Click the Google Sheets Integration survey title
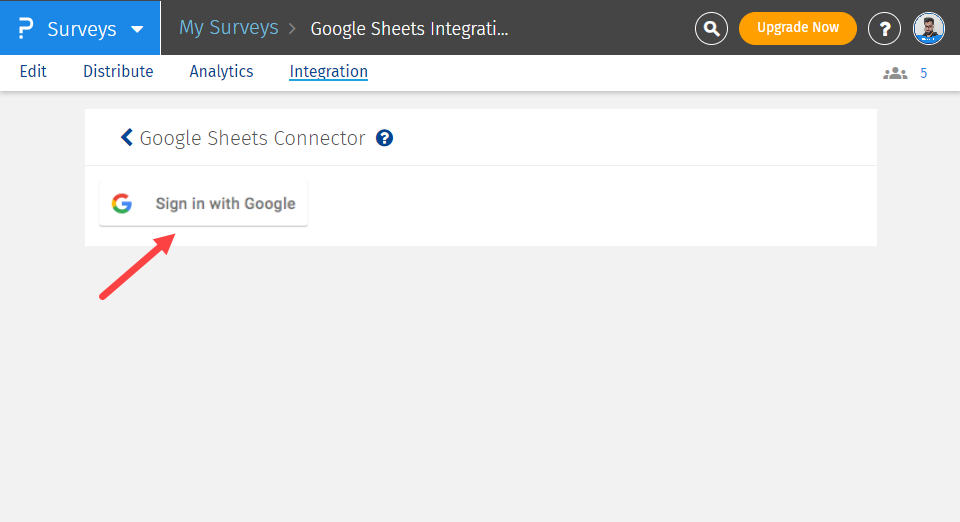960x522 pixels. (409, 28)
